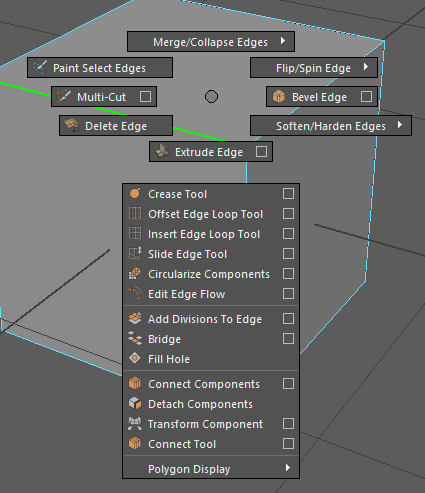Click the Edit Edge Flow icon
The height and width of the screenshot is (493, 425).
point(135,293)
